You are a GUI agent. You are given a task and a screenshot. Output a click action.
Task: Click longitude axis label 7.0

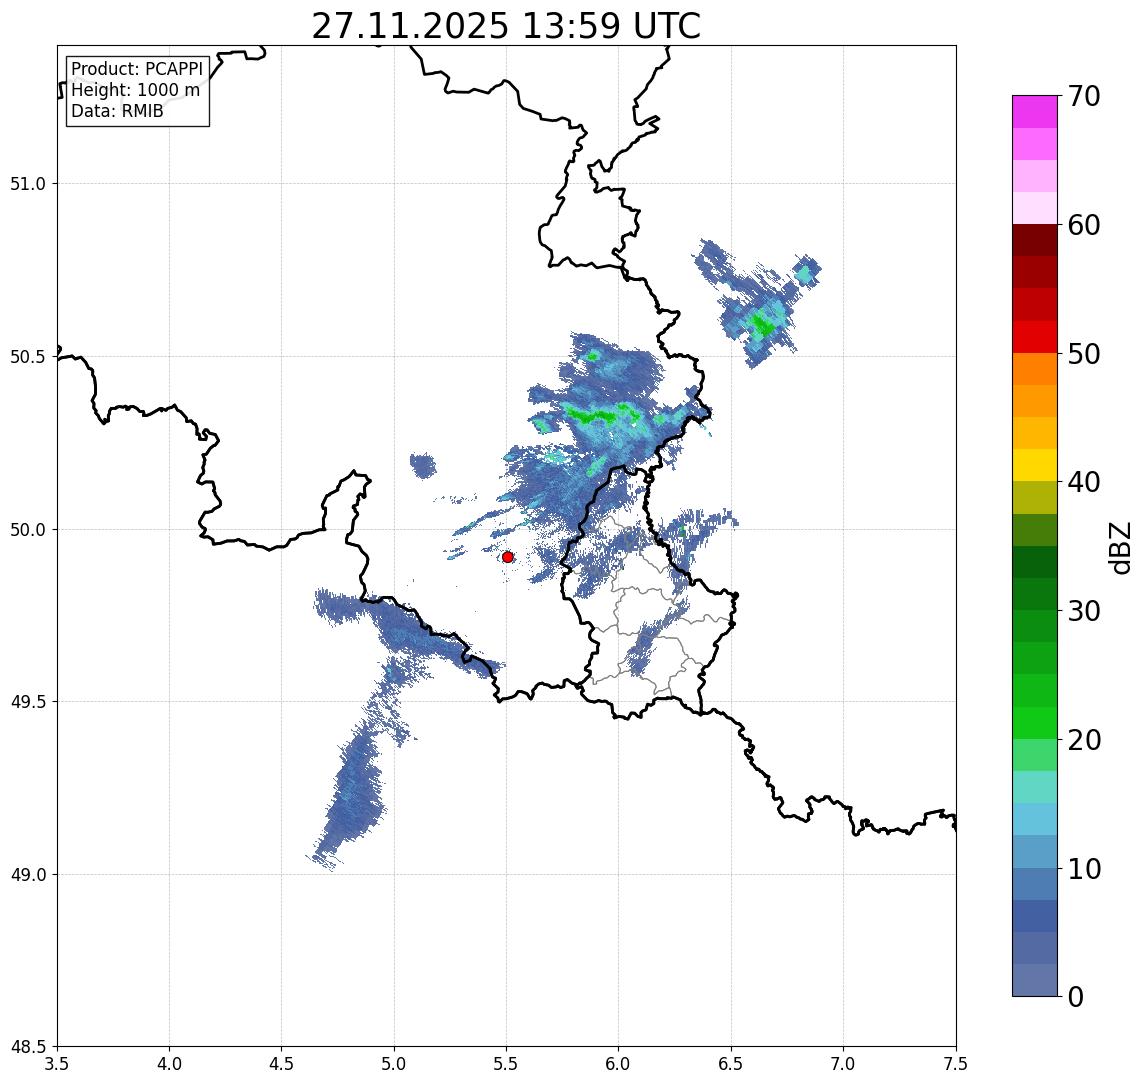point(843,1064)
